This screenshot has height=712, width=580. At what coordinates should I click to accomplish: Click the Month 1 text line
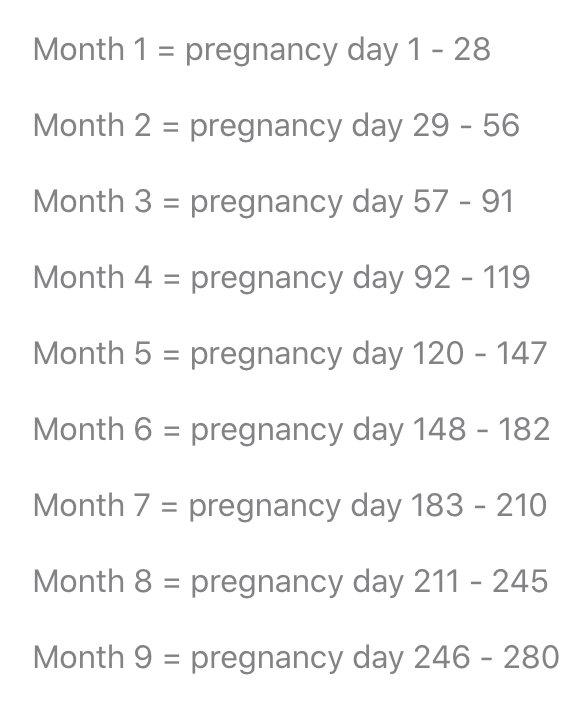point(262,49)
